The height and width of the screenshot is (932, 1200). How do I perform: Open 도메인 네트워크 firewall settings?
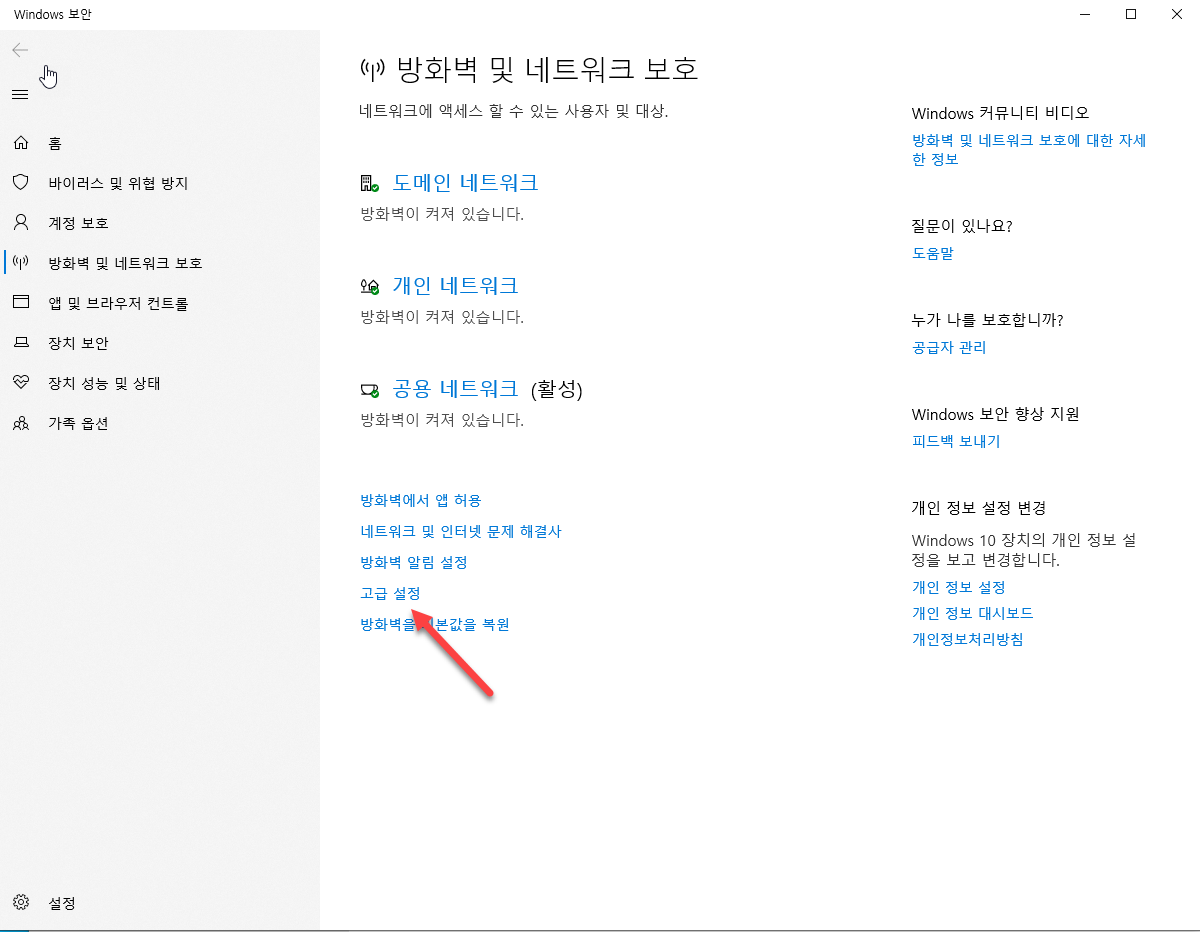click(x=465, y=183)
